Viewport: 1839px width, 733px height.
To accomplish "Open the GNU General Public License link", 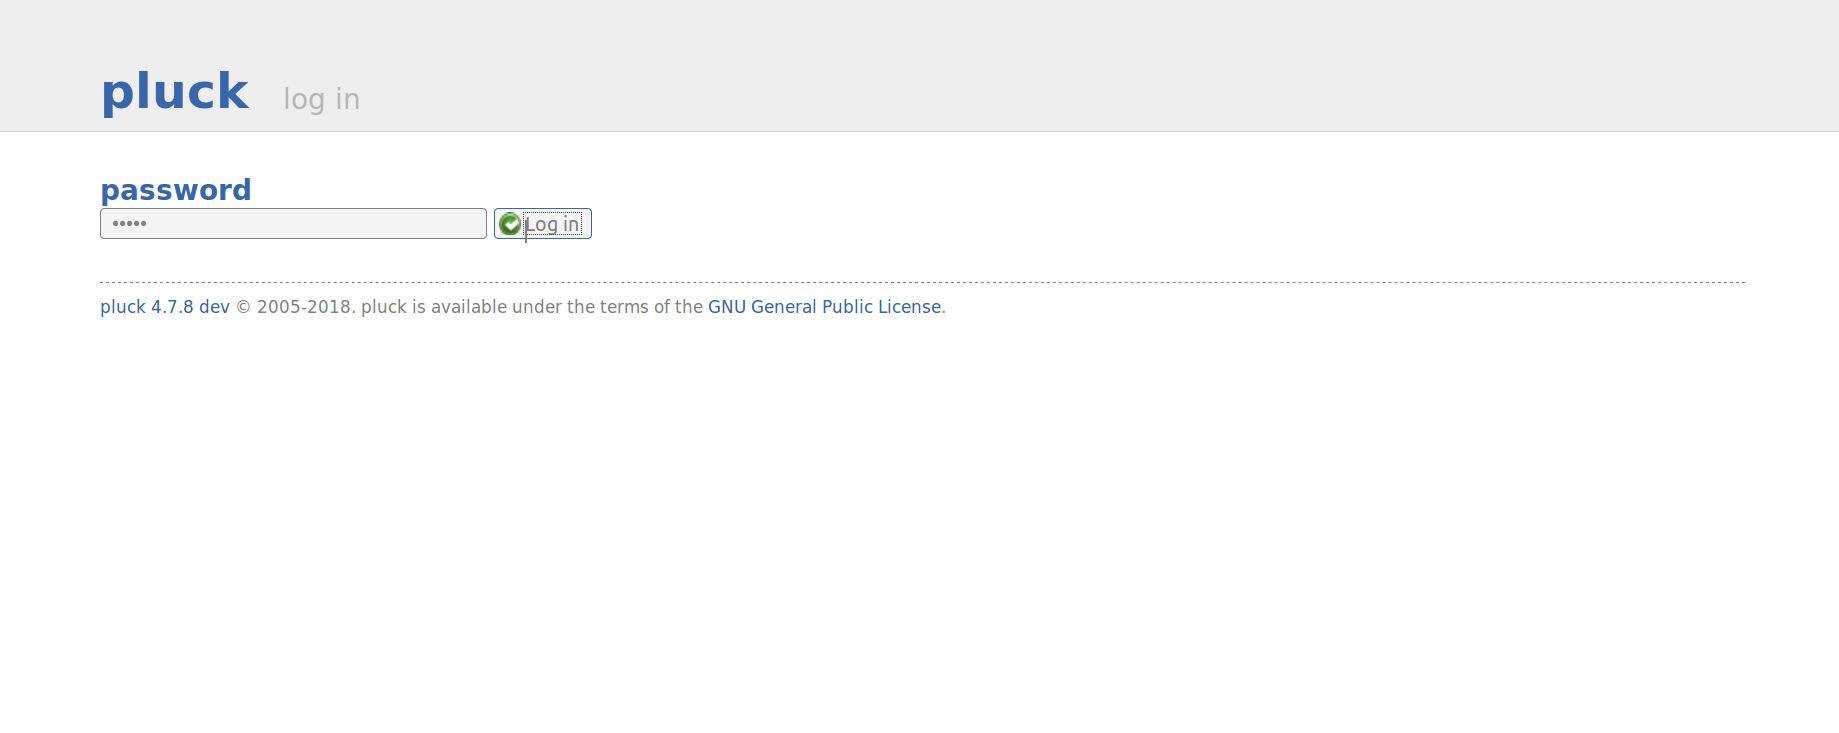I will point(824,307).
